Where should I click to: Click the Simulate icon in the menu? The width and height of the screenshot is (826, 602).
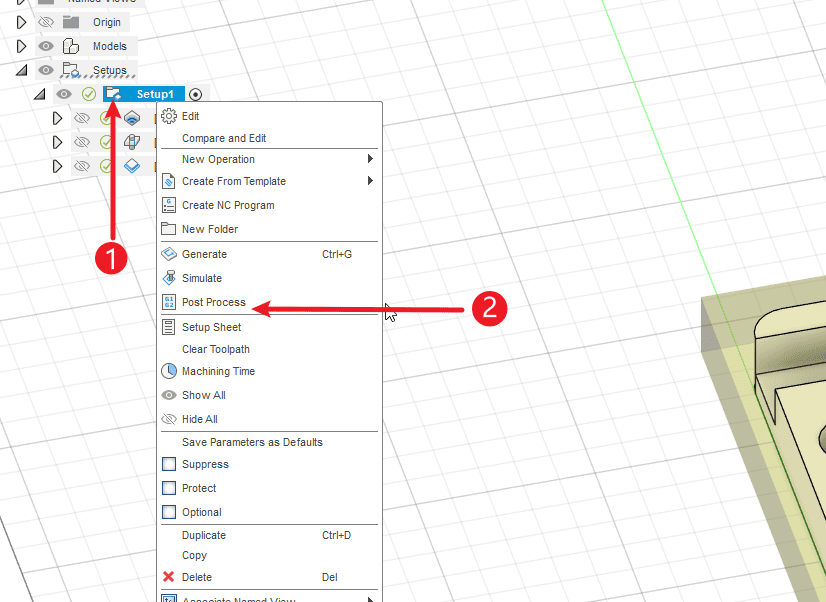pos(168,278)
